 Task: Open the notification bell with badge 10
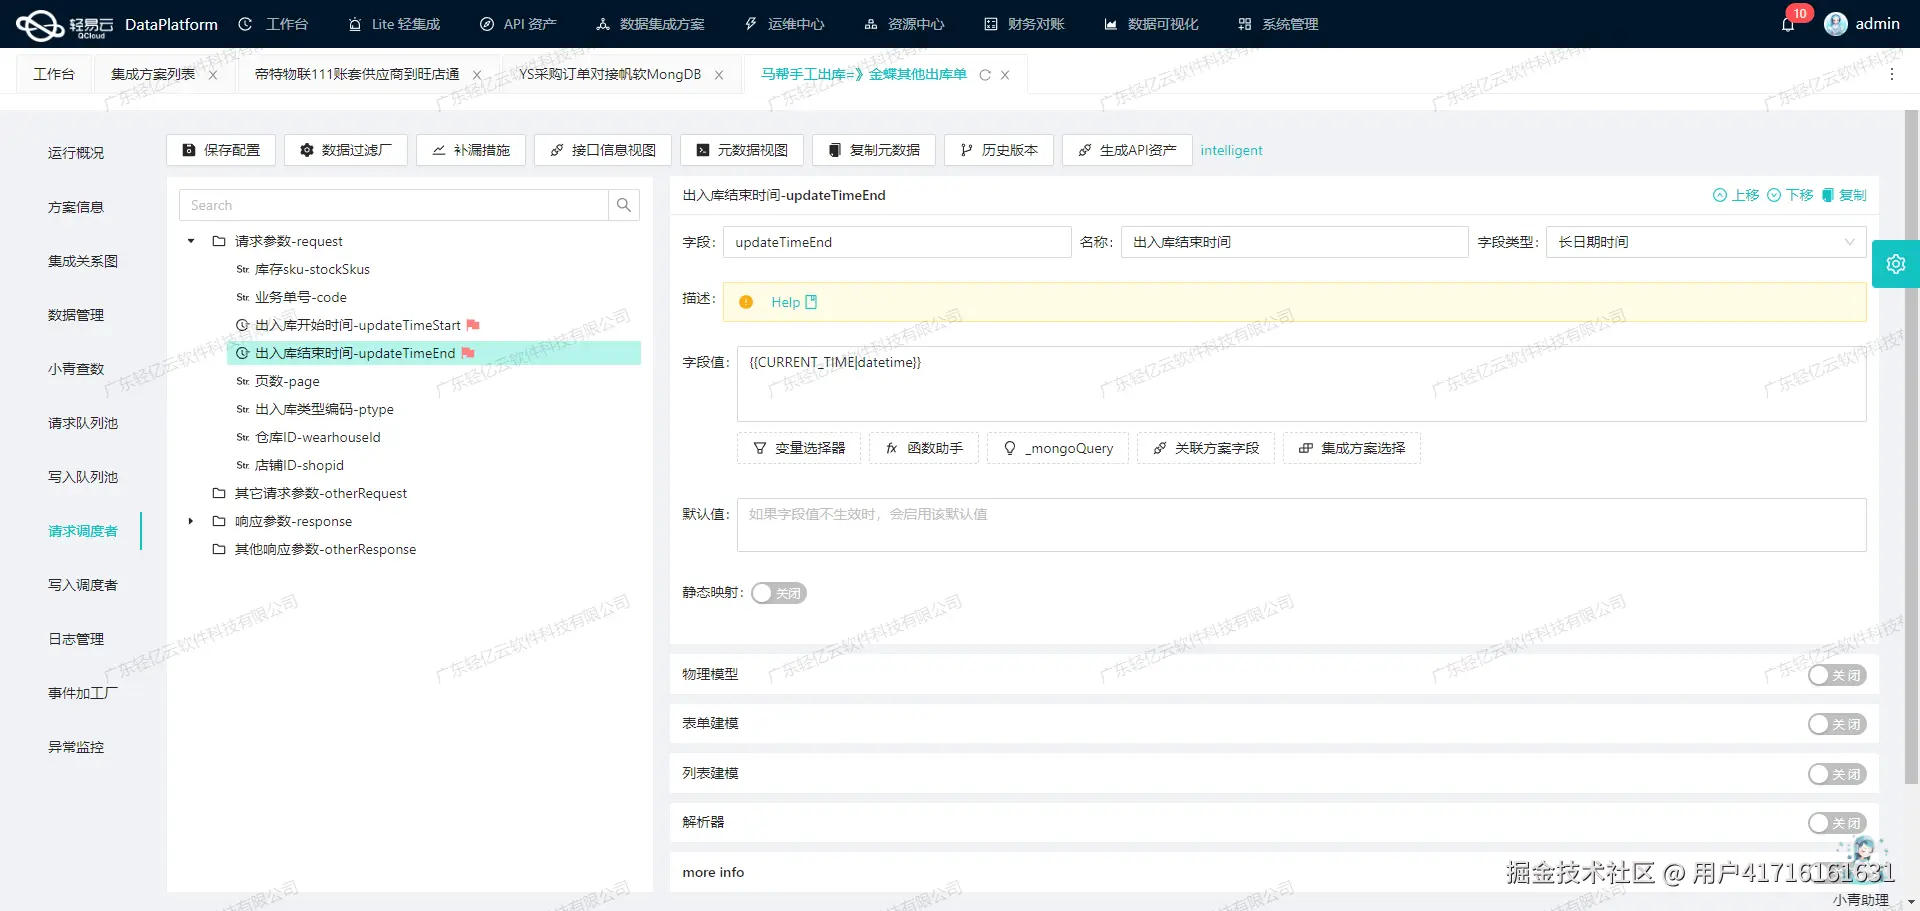pos(1789,24)
